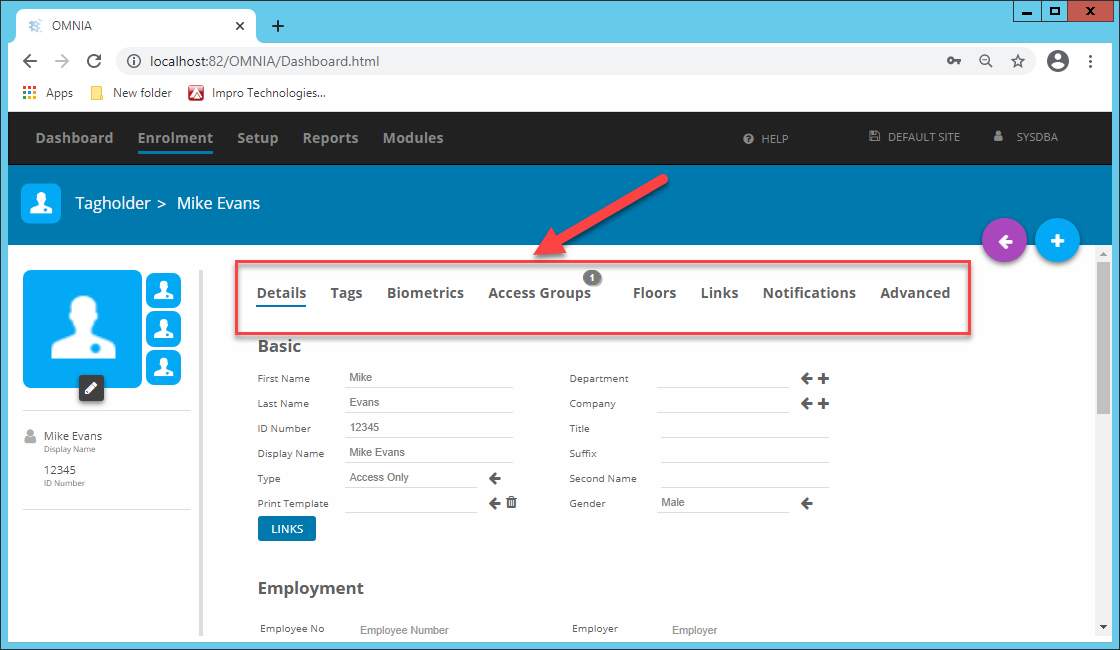The width and height of the screenshot is (1120, 650).
Task: Open the Gender selection arrow
Action: tap(806, 504)
